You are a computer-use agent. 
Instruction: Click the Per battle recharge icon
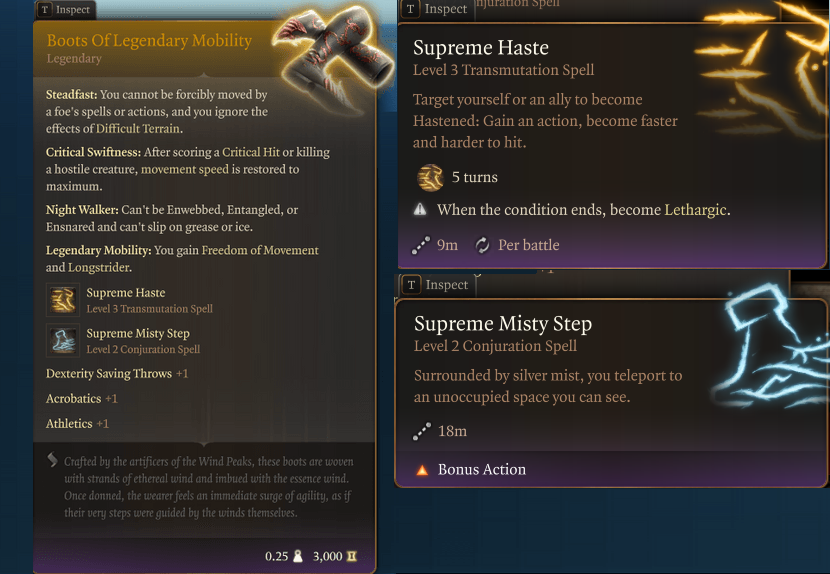482,245
